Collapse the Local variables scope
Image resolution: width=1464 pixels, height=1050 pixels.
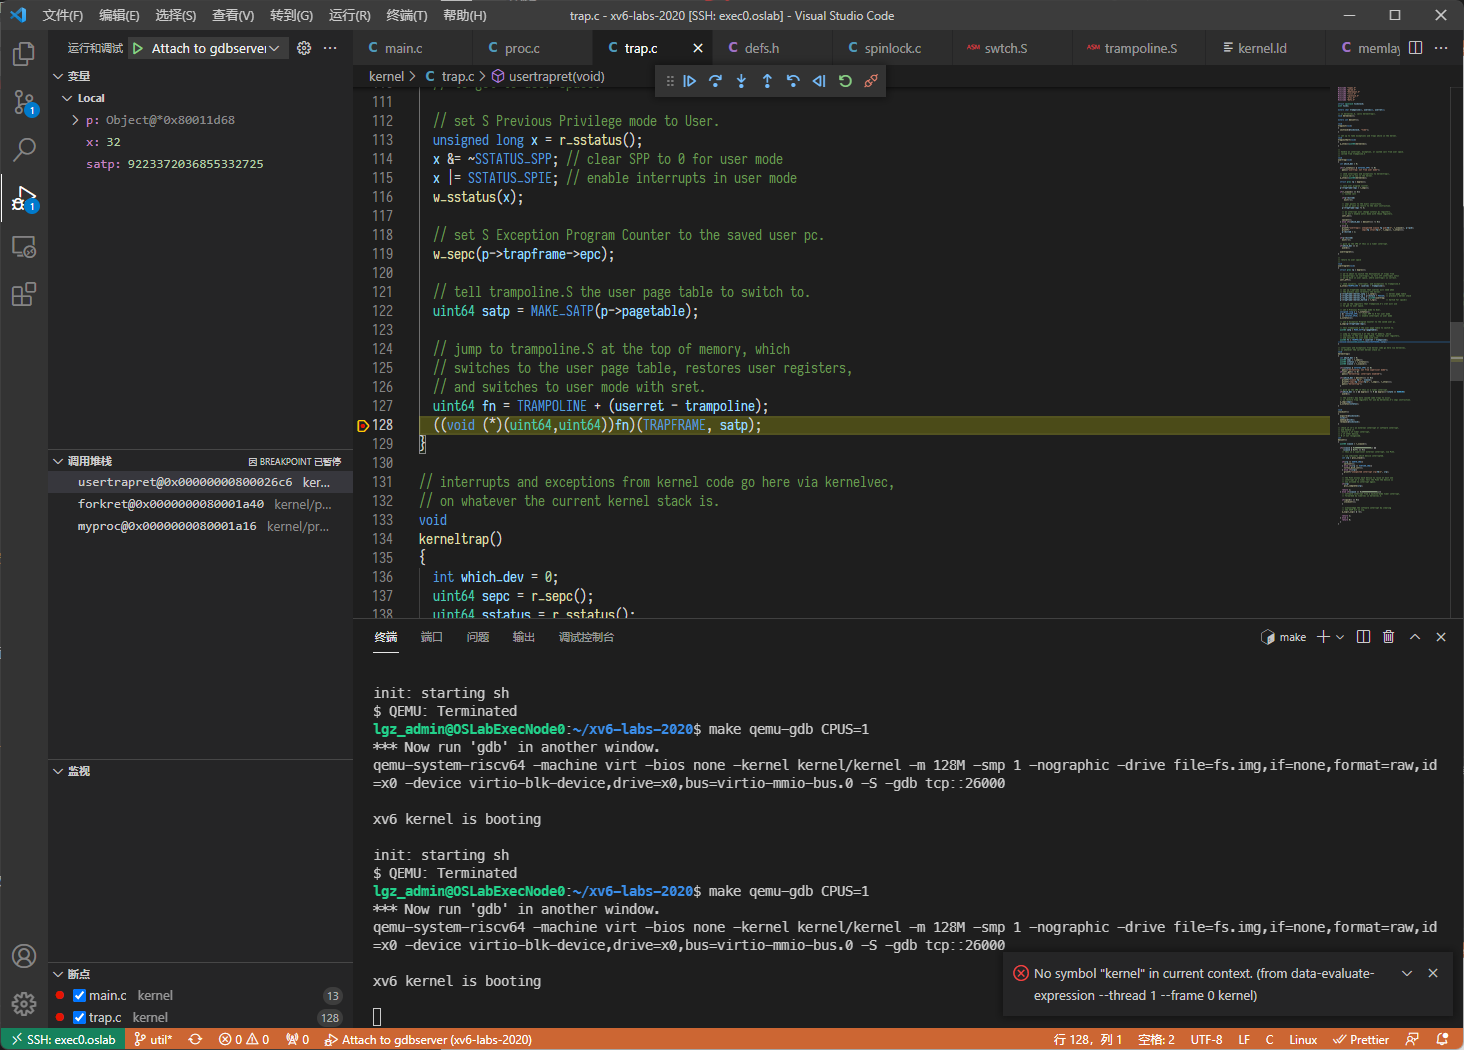pyautogui.click(x=67, y=98)
